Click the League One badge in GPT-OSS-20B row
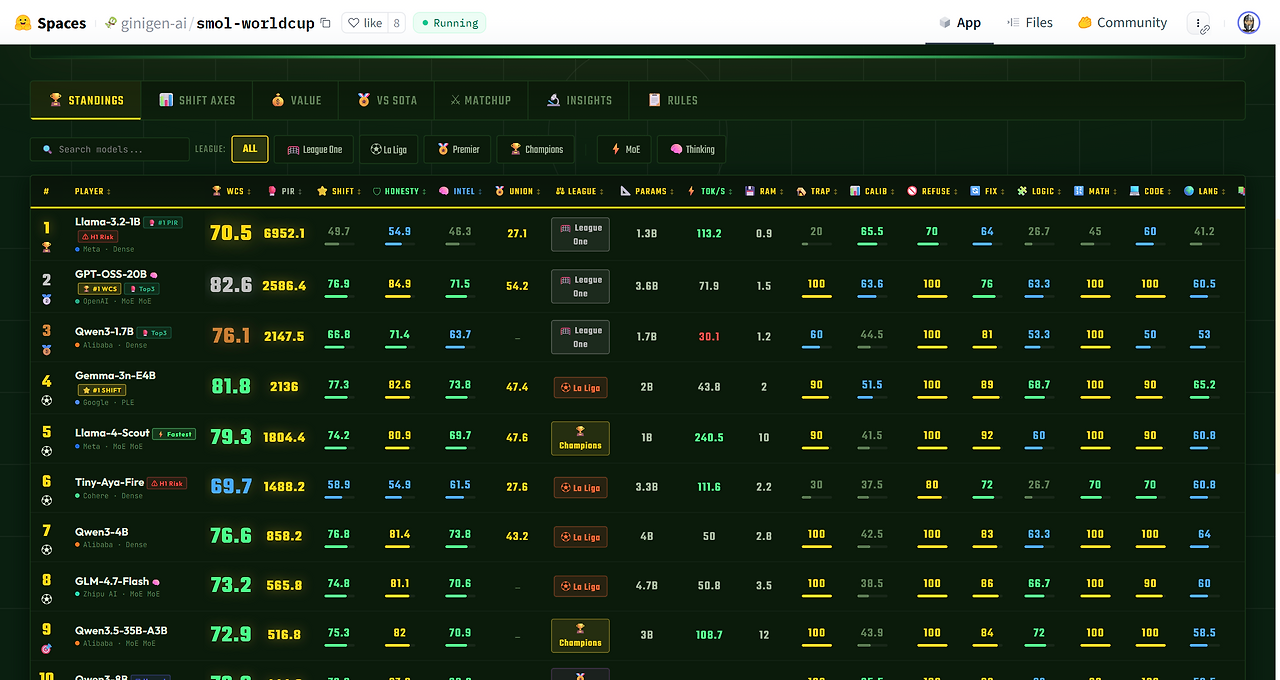 click(580, 287)
